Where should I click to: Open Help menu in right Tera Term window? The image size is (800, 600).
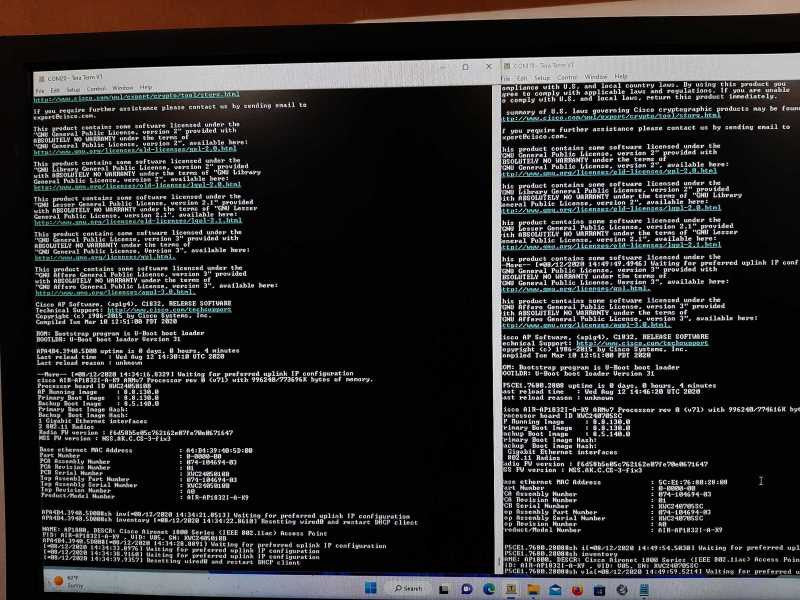621,76
